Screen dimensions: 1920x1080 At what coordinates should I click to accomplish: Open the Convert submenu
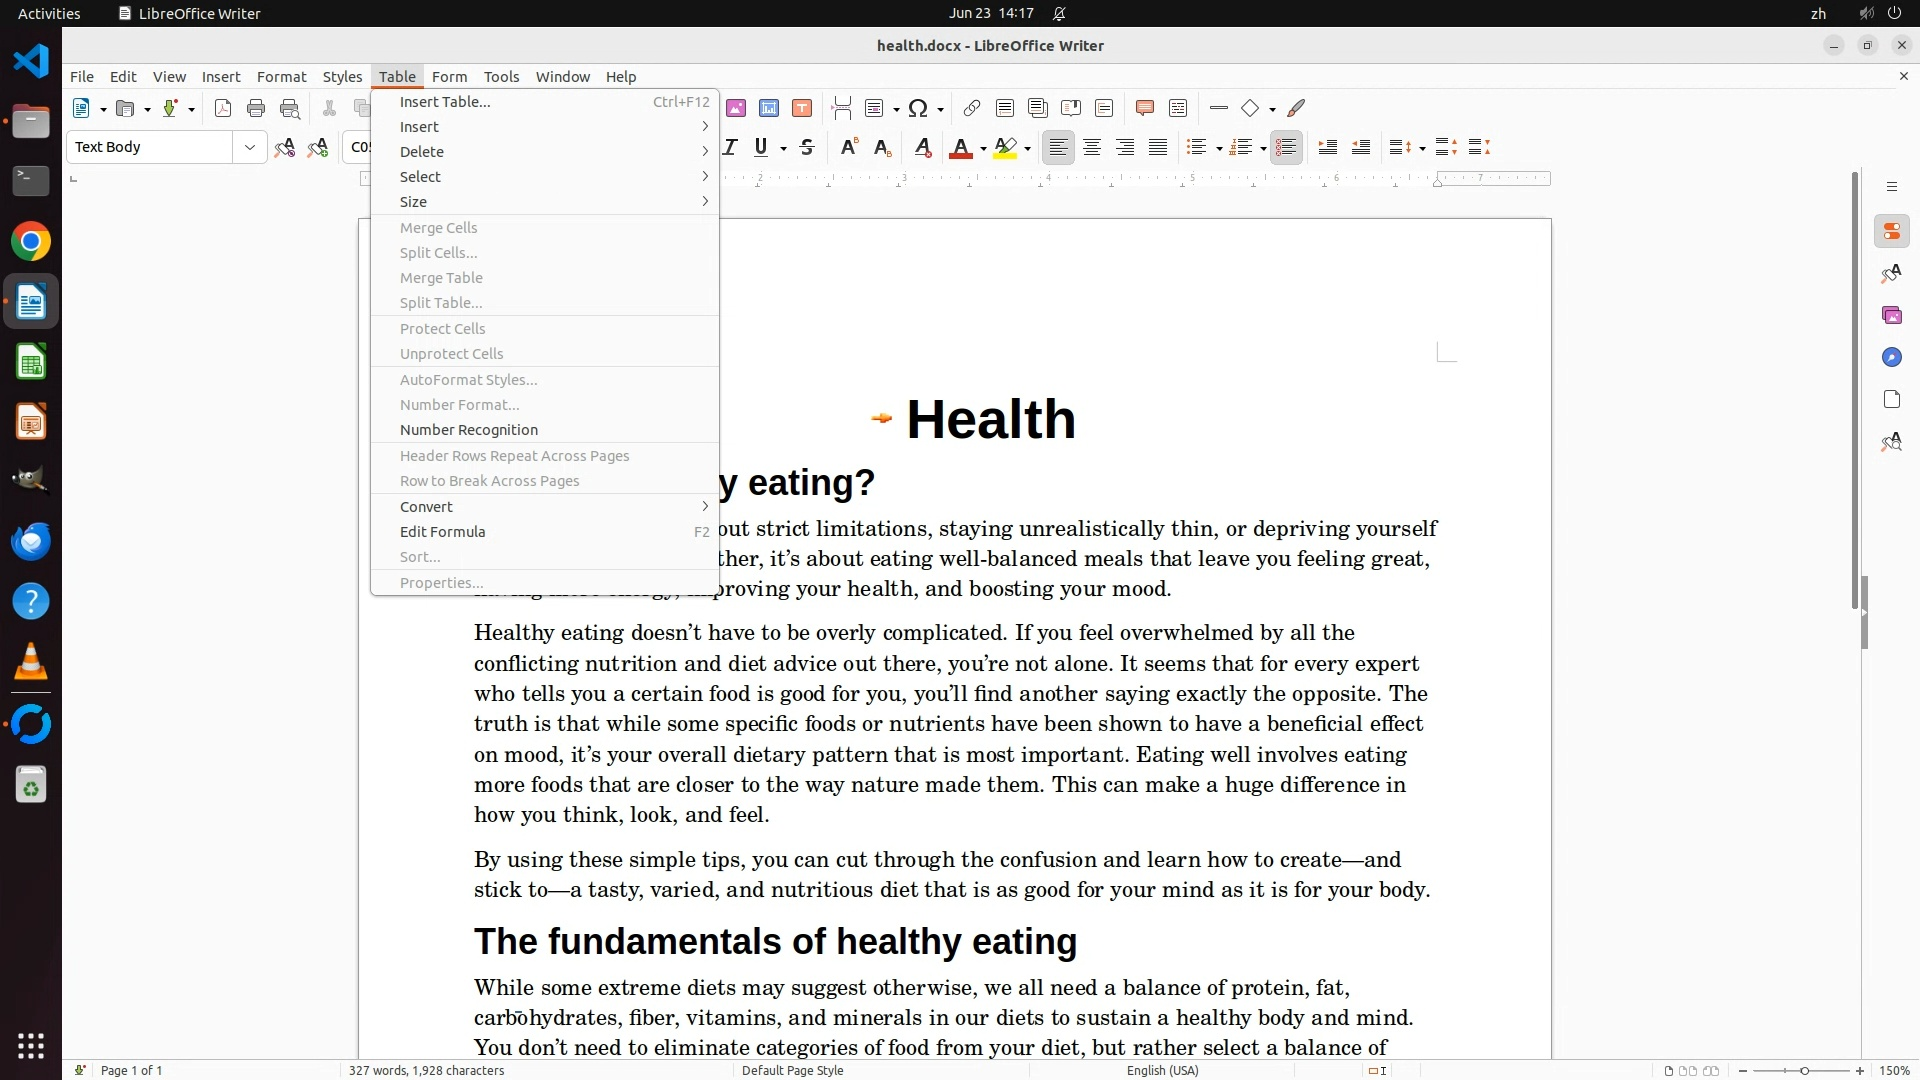426,507
